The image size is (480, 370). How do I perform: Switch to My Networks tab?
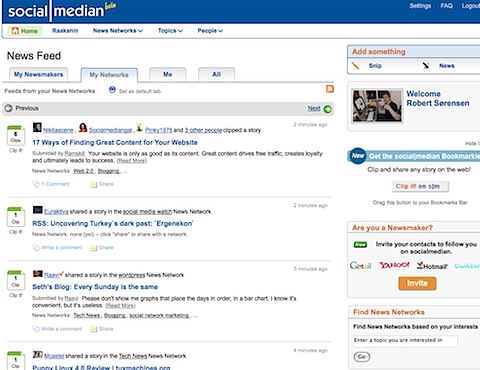click(109, 75)
